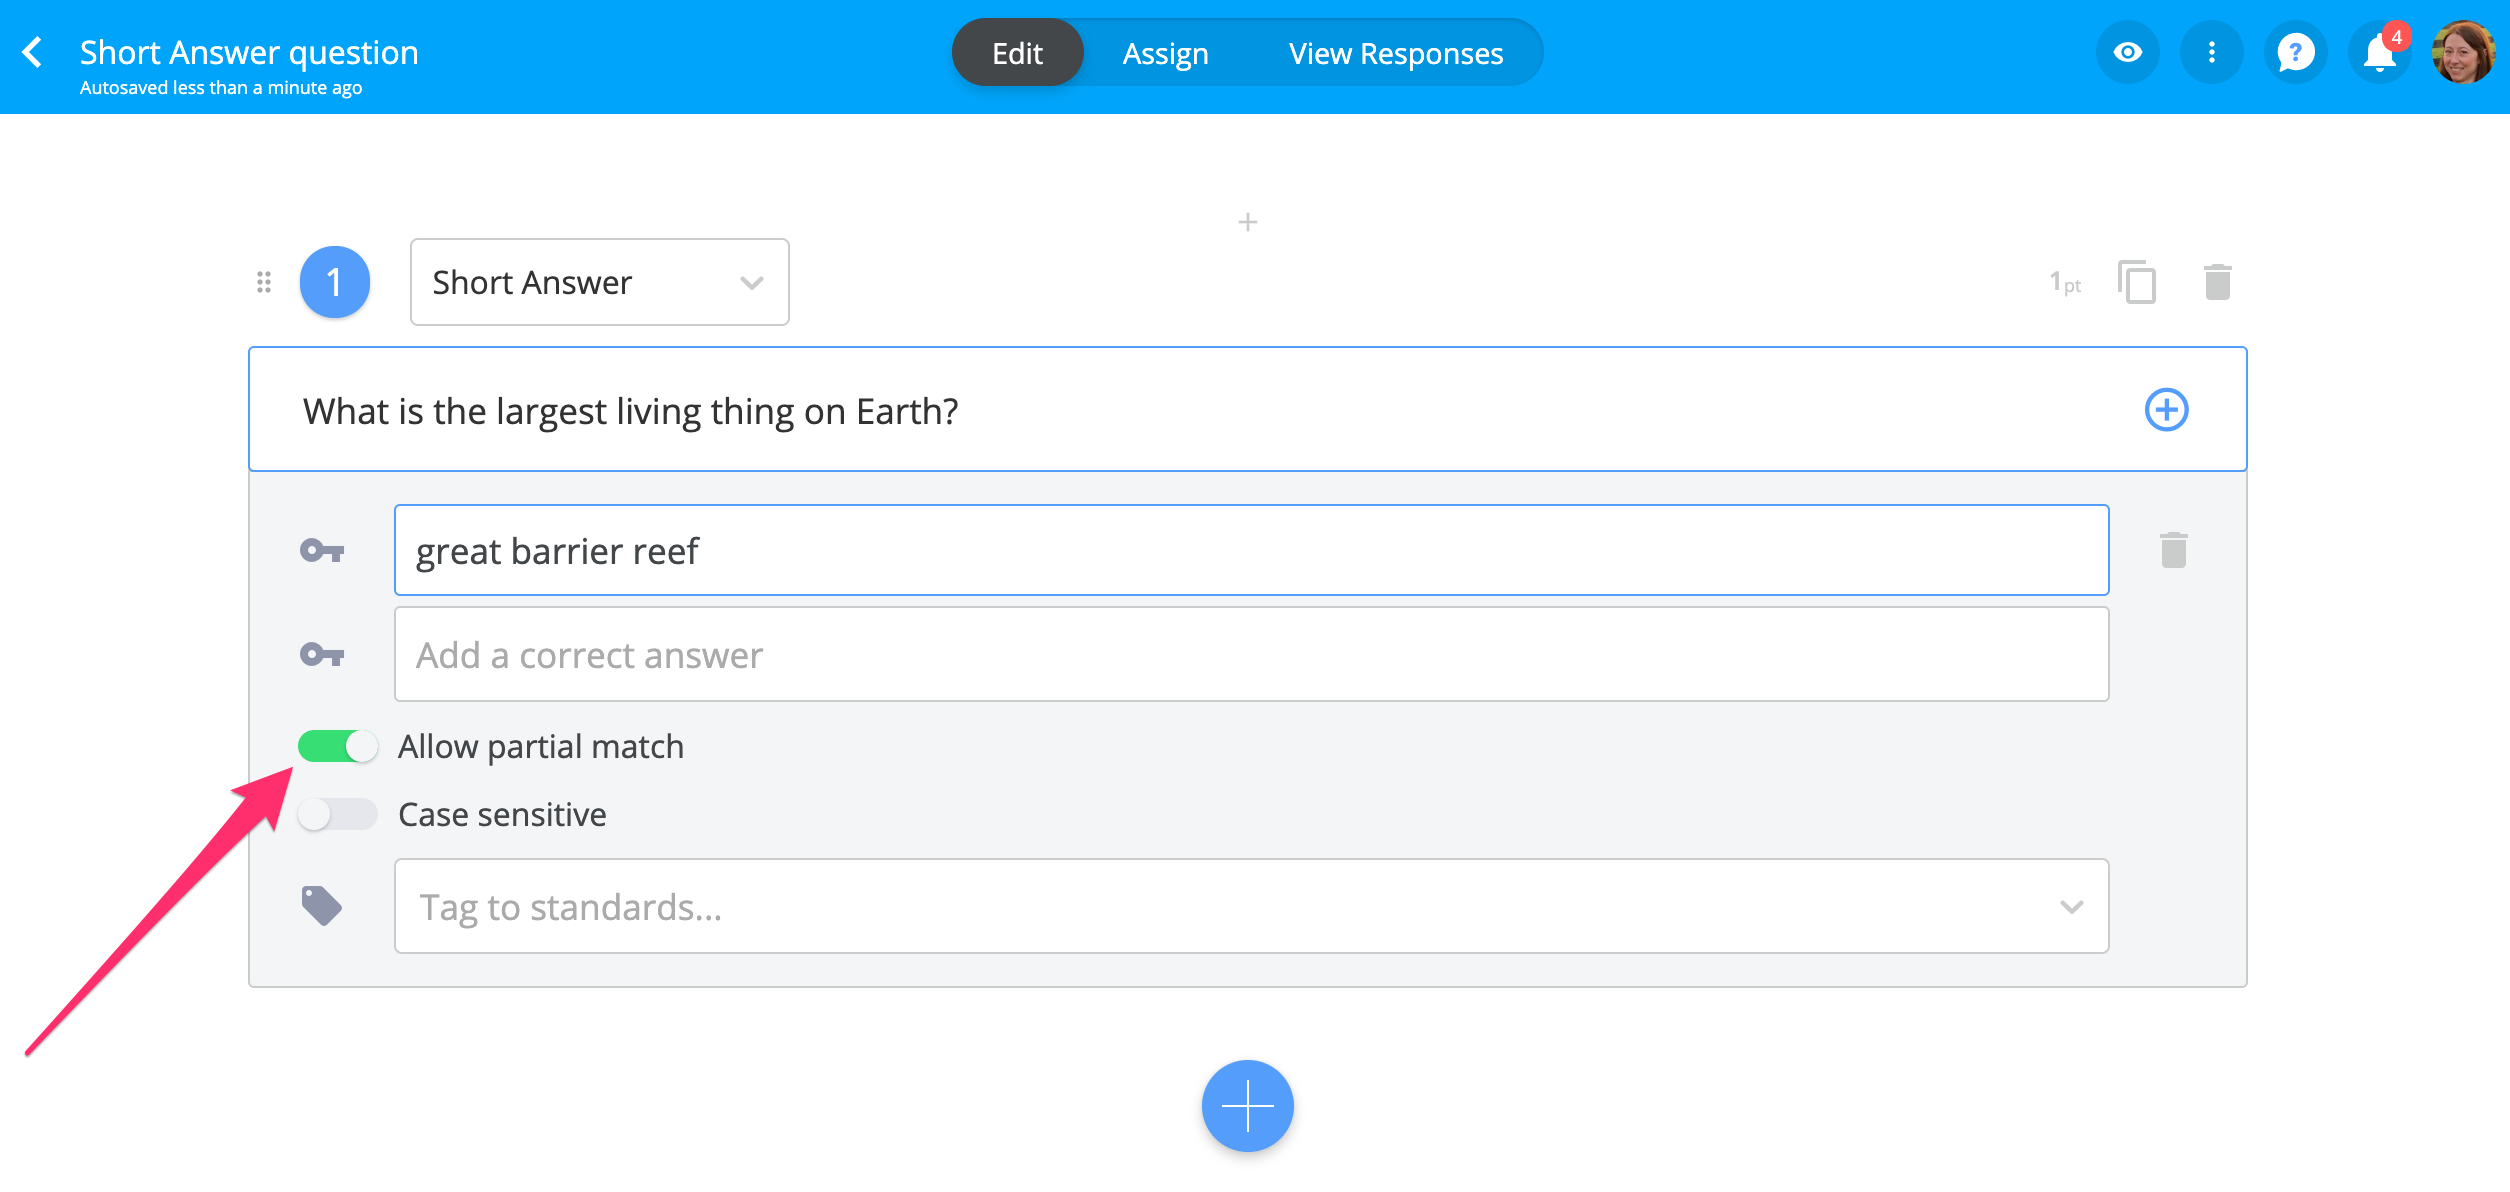This screenshot has height=1192, width=2510.
Task: Select the Edit tab
Action: 1017,53
